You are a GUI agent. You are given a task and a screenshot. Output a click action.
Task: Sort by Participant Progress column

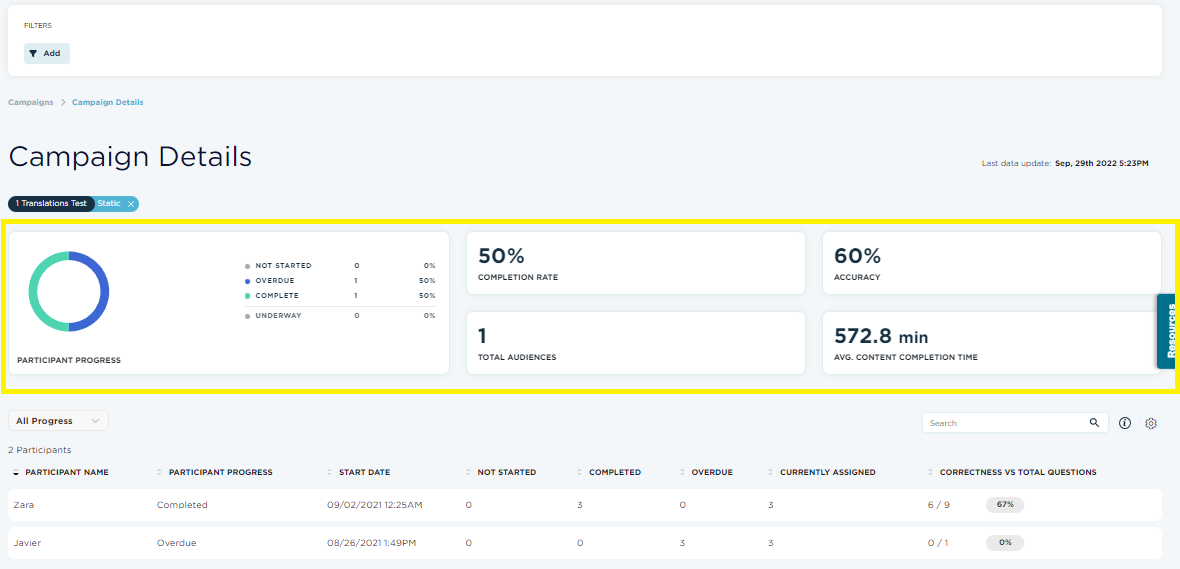pos(215,473)
